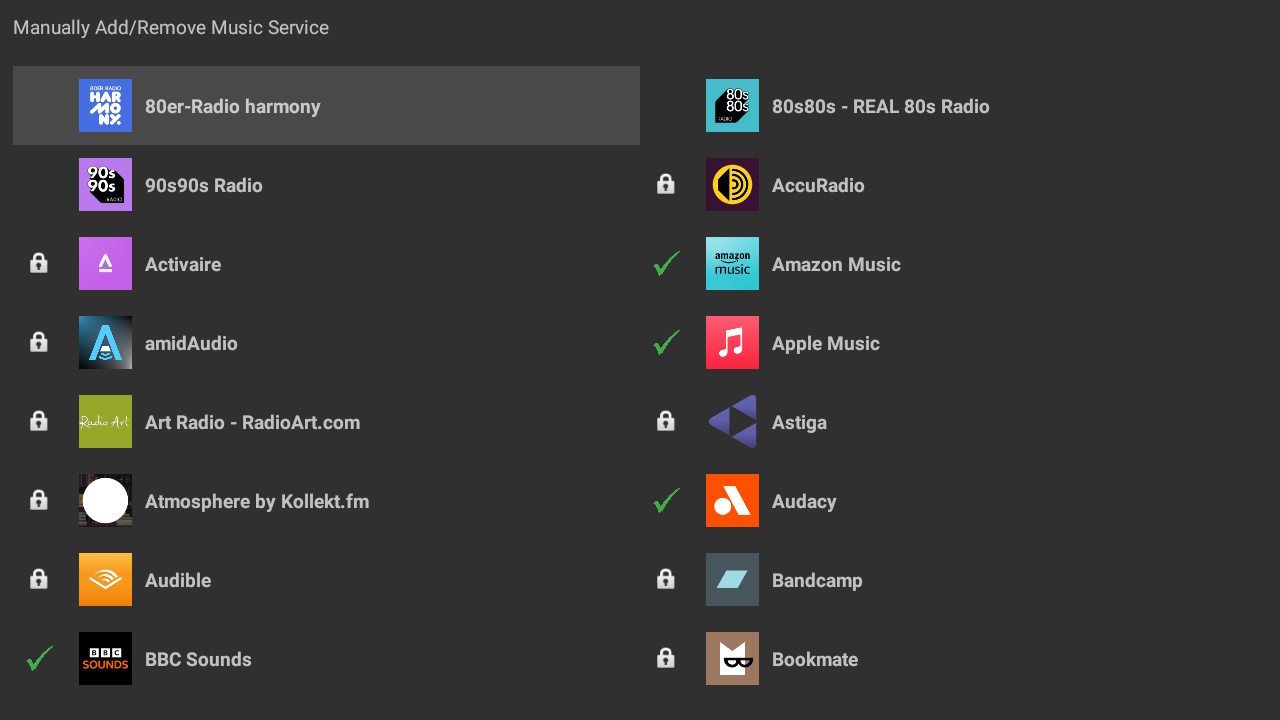Select the amidAudio list entry
The width and height of the screenshot is (1280, 720).
(x=191, y=343)
